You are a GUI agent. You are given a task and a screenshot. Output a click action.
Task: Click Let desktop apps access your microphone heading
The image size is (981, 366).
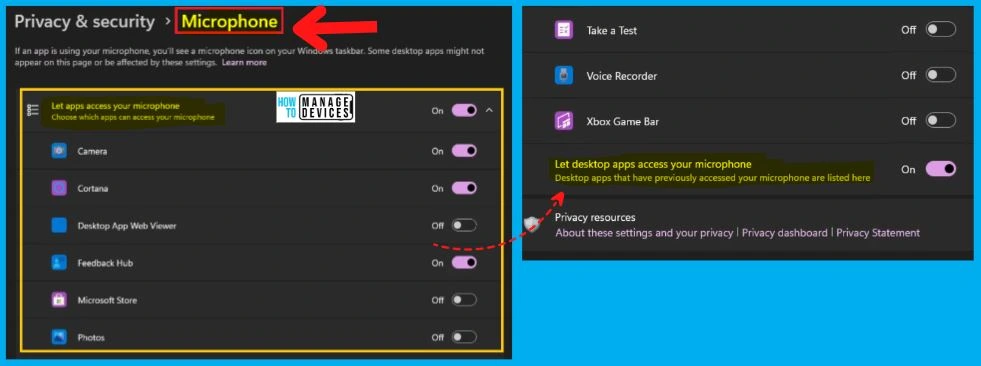tap(653, 165)
